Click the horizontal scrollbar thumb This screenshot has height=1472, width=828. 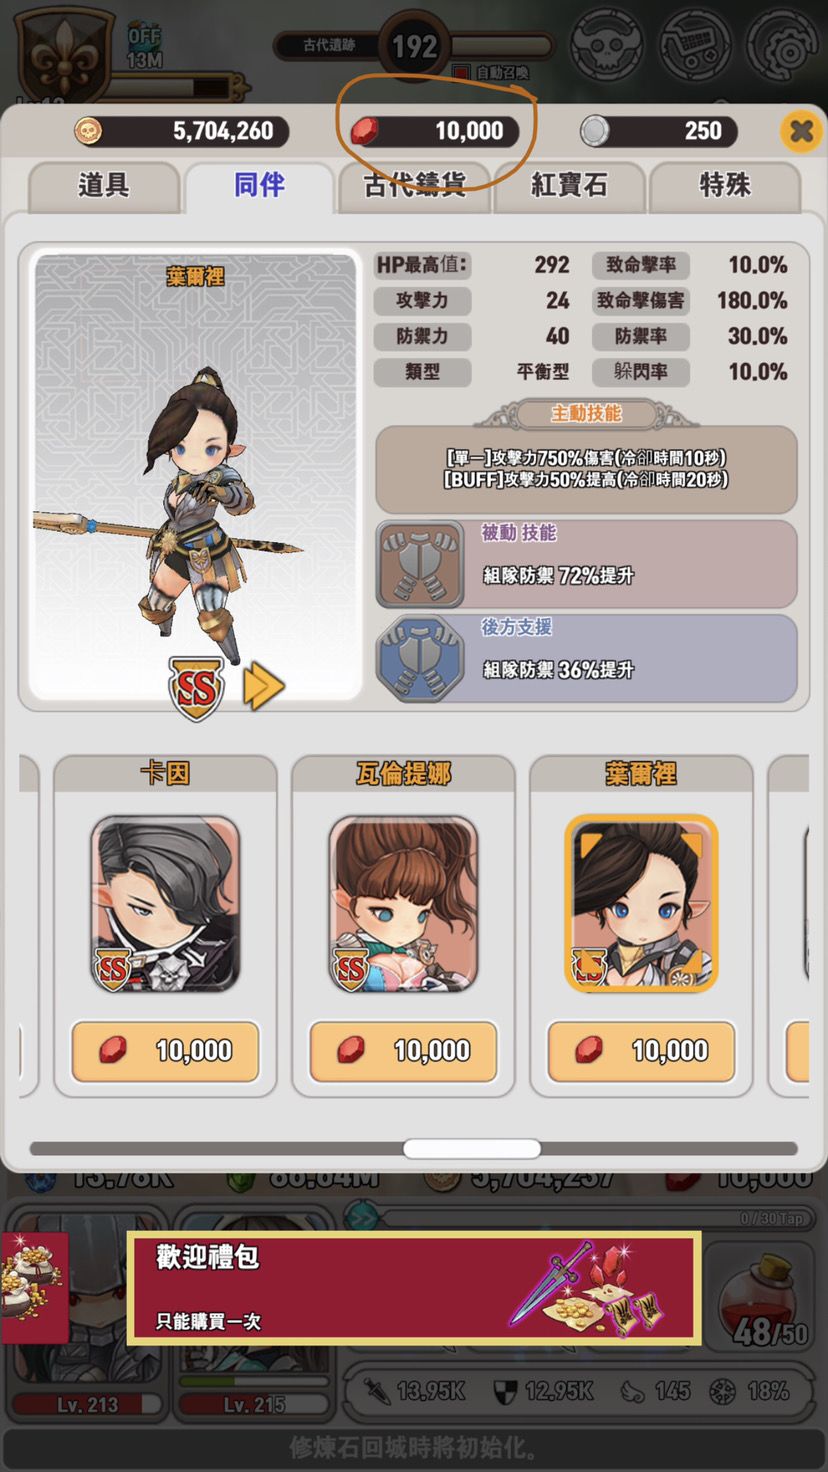[472, 1149]
